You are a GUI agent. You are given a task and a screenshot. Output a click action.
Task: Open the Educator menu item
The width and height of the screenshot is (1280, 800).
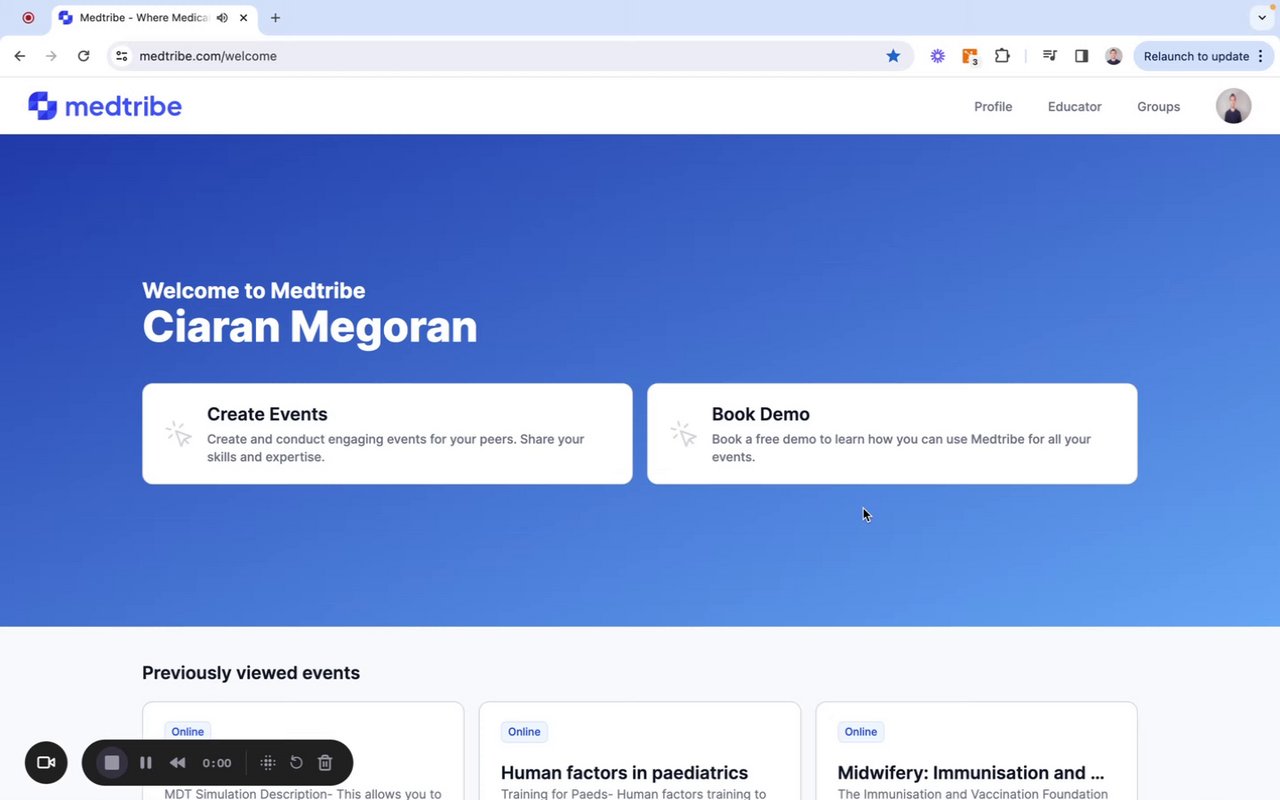[x=1074, y=107]
